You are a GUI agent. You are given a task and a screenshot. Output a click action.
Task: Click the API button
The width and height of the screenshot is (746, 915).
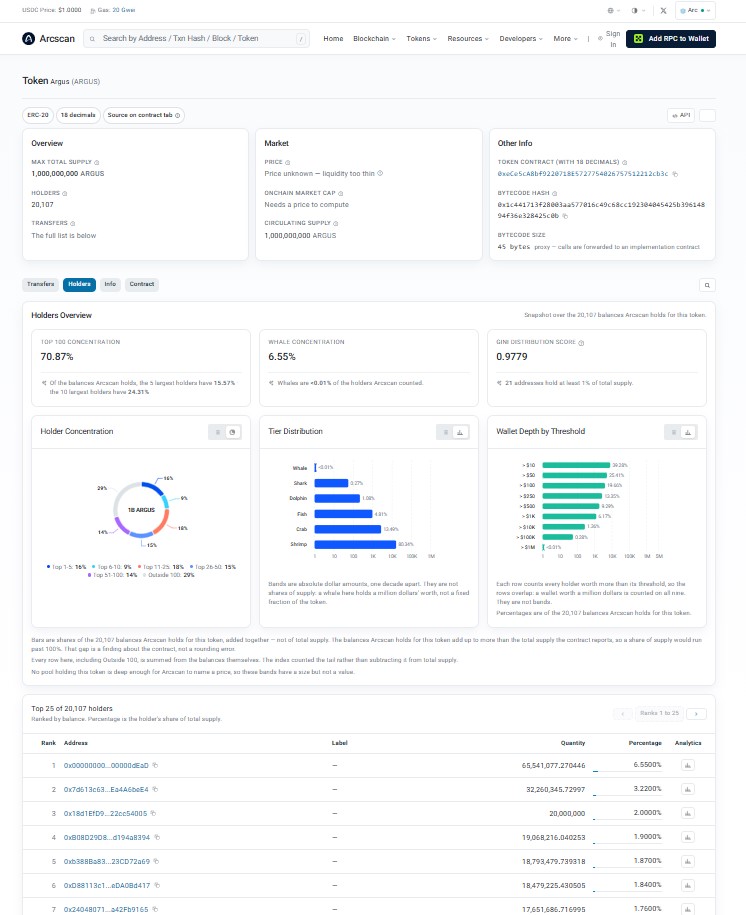point(681,116)
